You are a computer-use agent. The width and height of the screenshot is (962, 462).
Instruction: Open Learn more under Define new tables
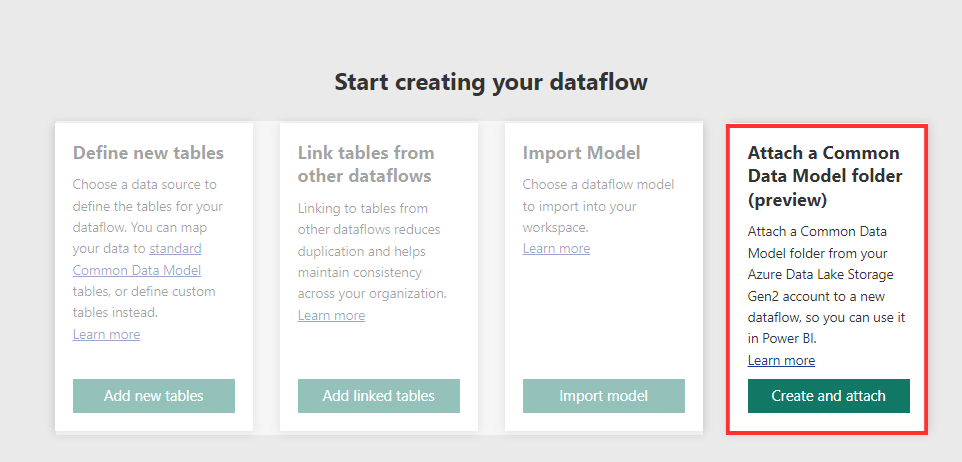pyautogui.click(x=106, y=334)
